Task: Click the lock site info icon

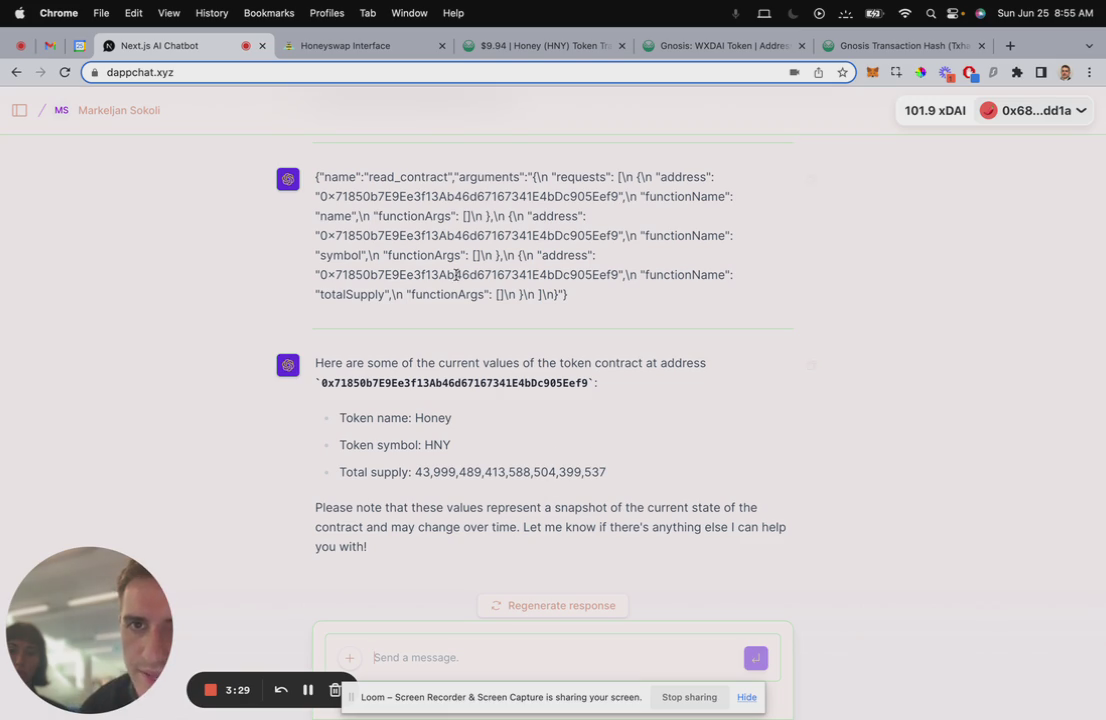Action: tap(95, 73)
